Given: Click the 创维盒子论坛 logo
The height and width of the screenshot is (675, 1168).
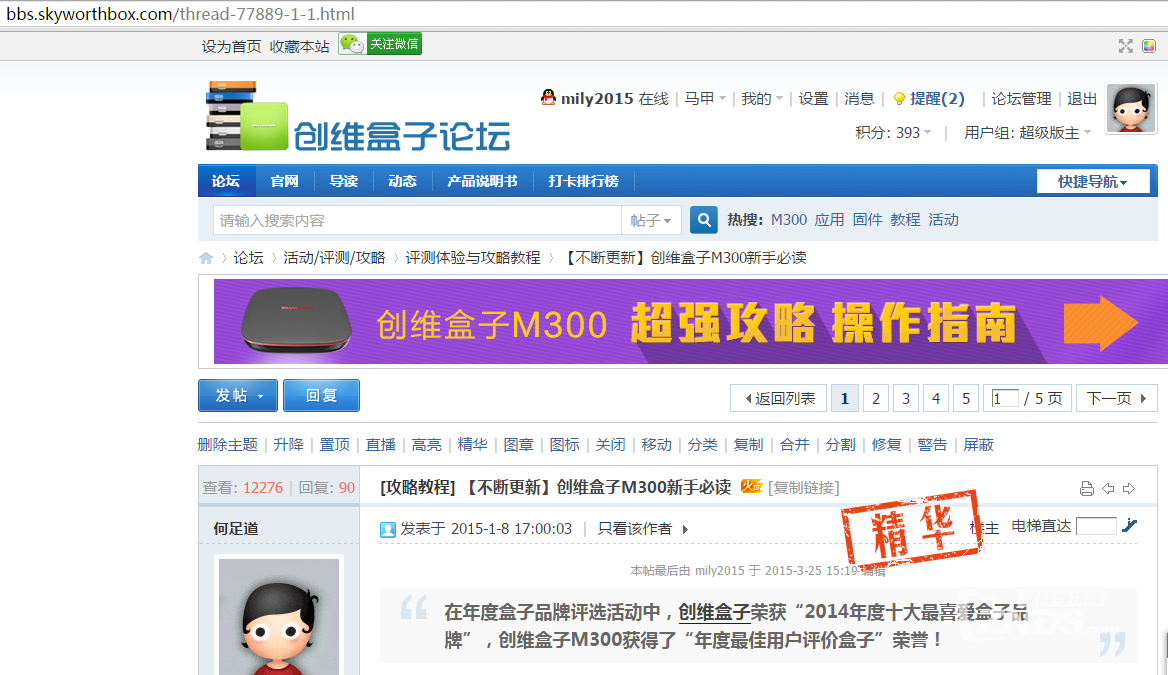Looking at the screenshot, I should [x=358, y=117].
